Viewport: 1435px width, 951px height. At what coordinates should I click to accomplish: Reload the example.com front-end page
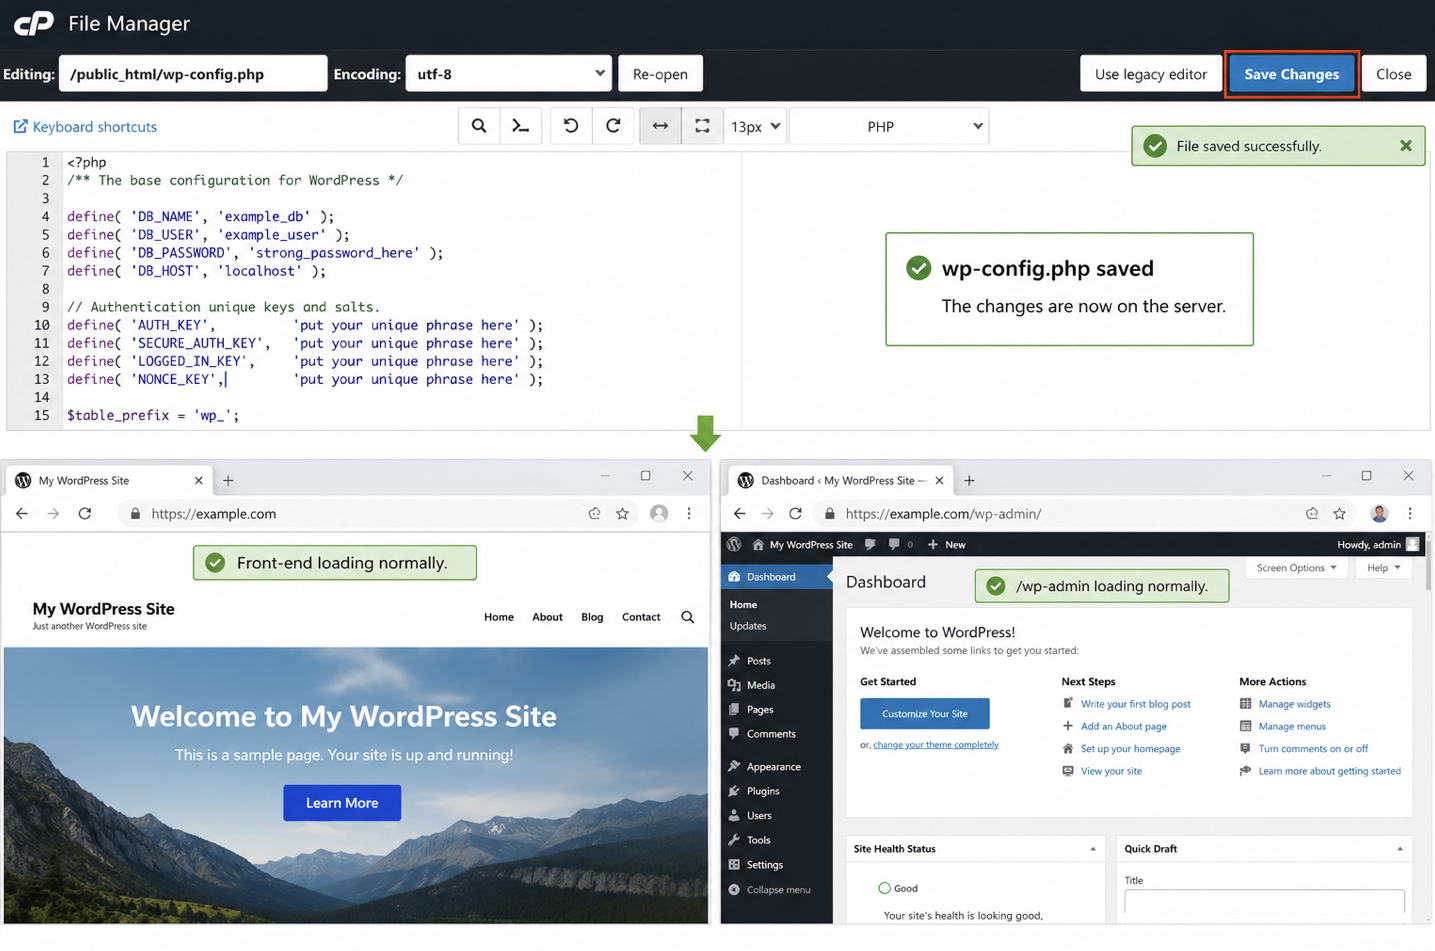click(85, 513)
